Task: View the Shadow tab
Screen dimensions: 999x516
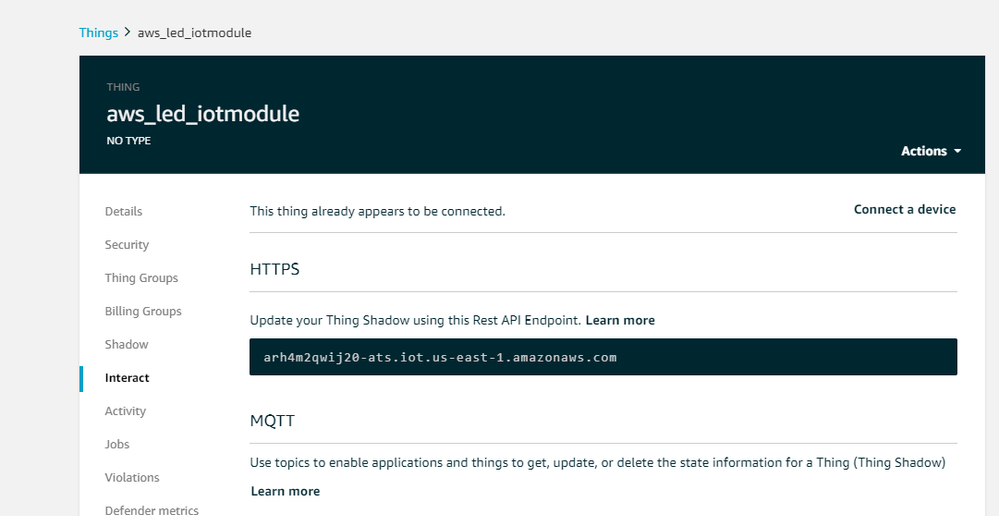Action: click(x=127, y=345)
